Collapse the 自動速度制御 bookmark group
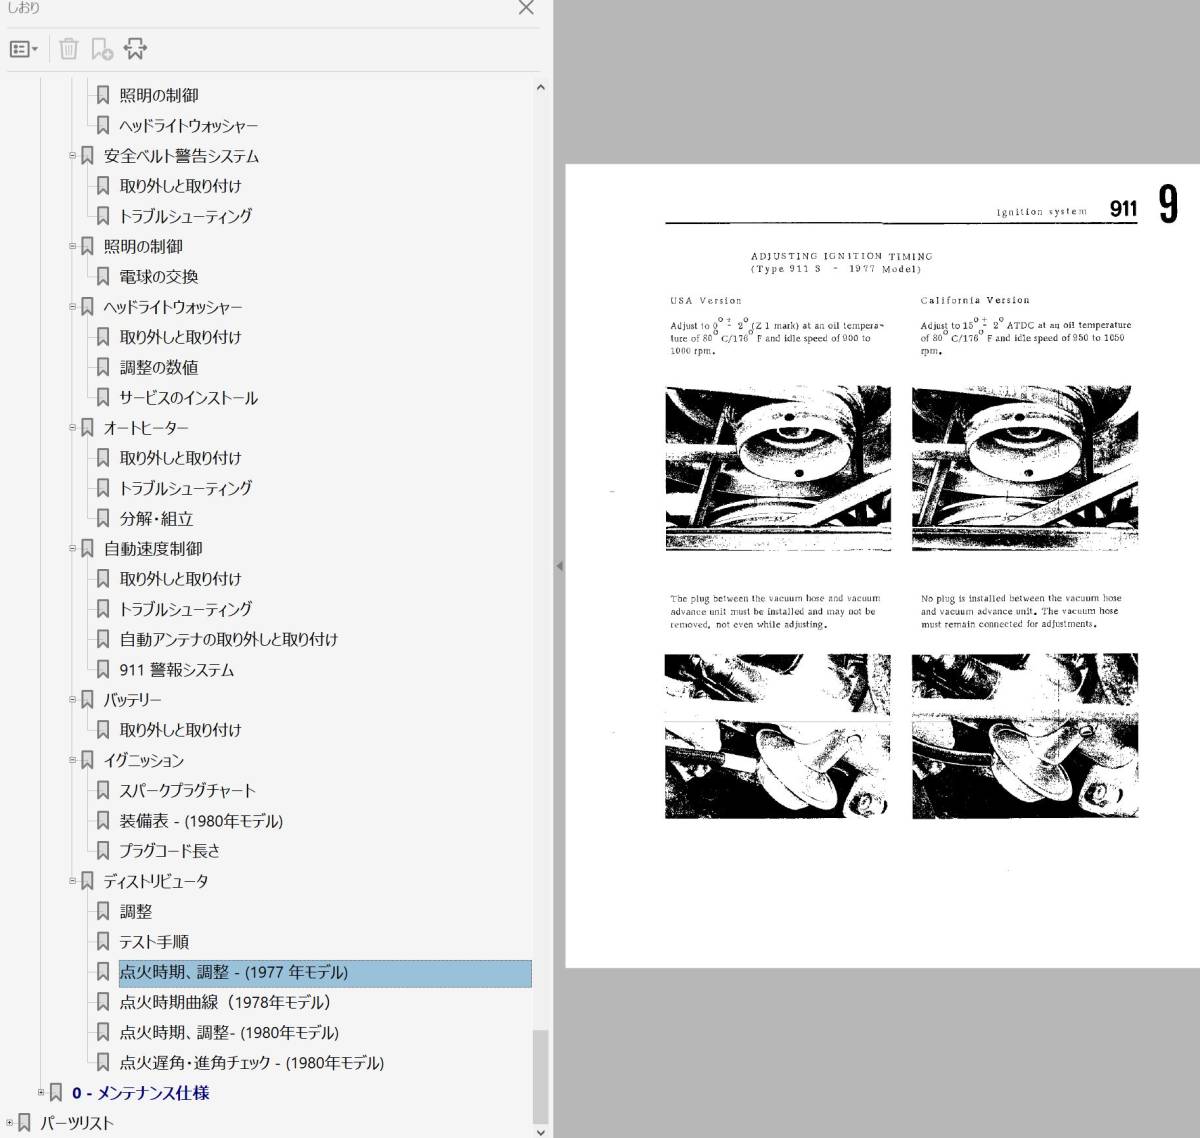The height and width of the screenshot is (1138, 1200). pos(72,548)
